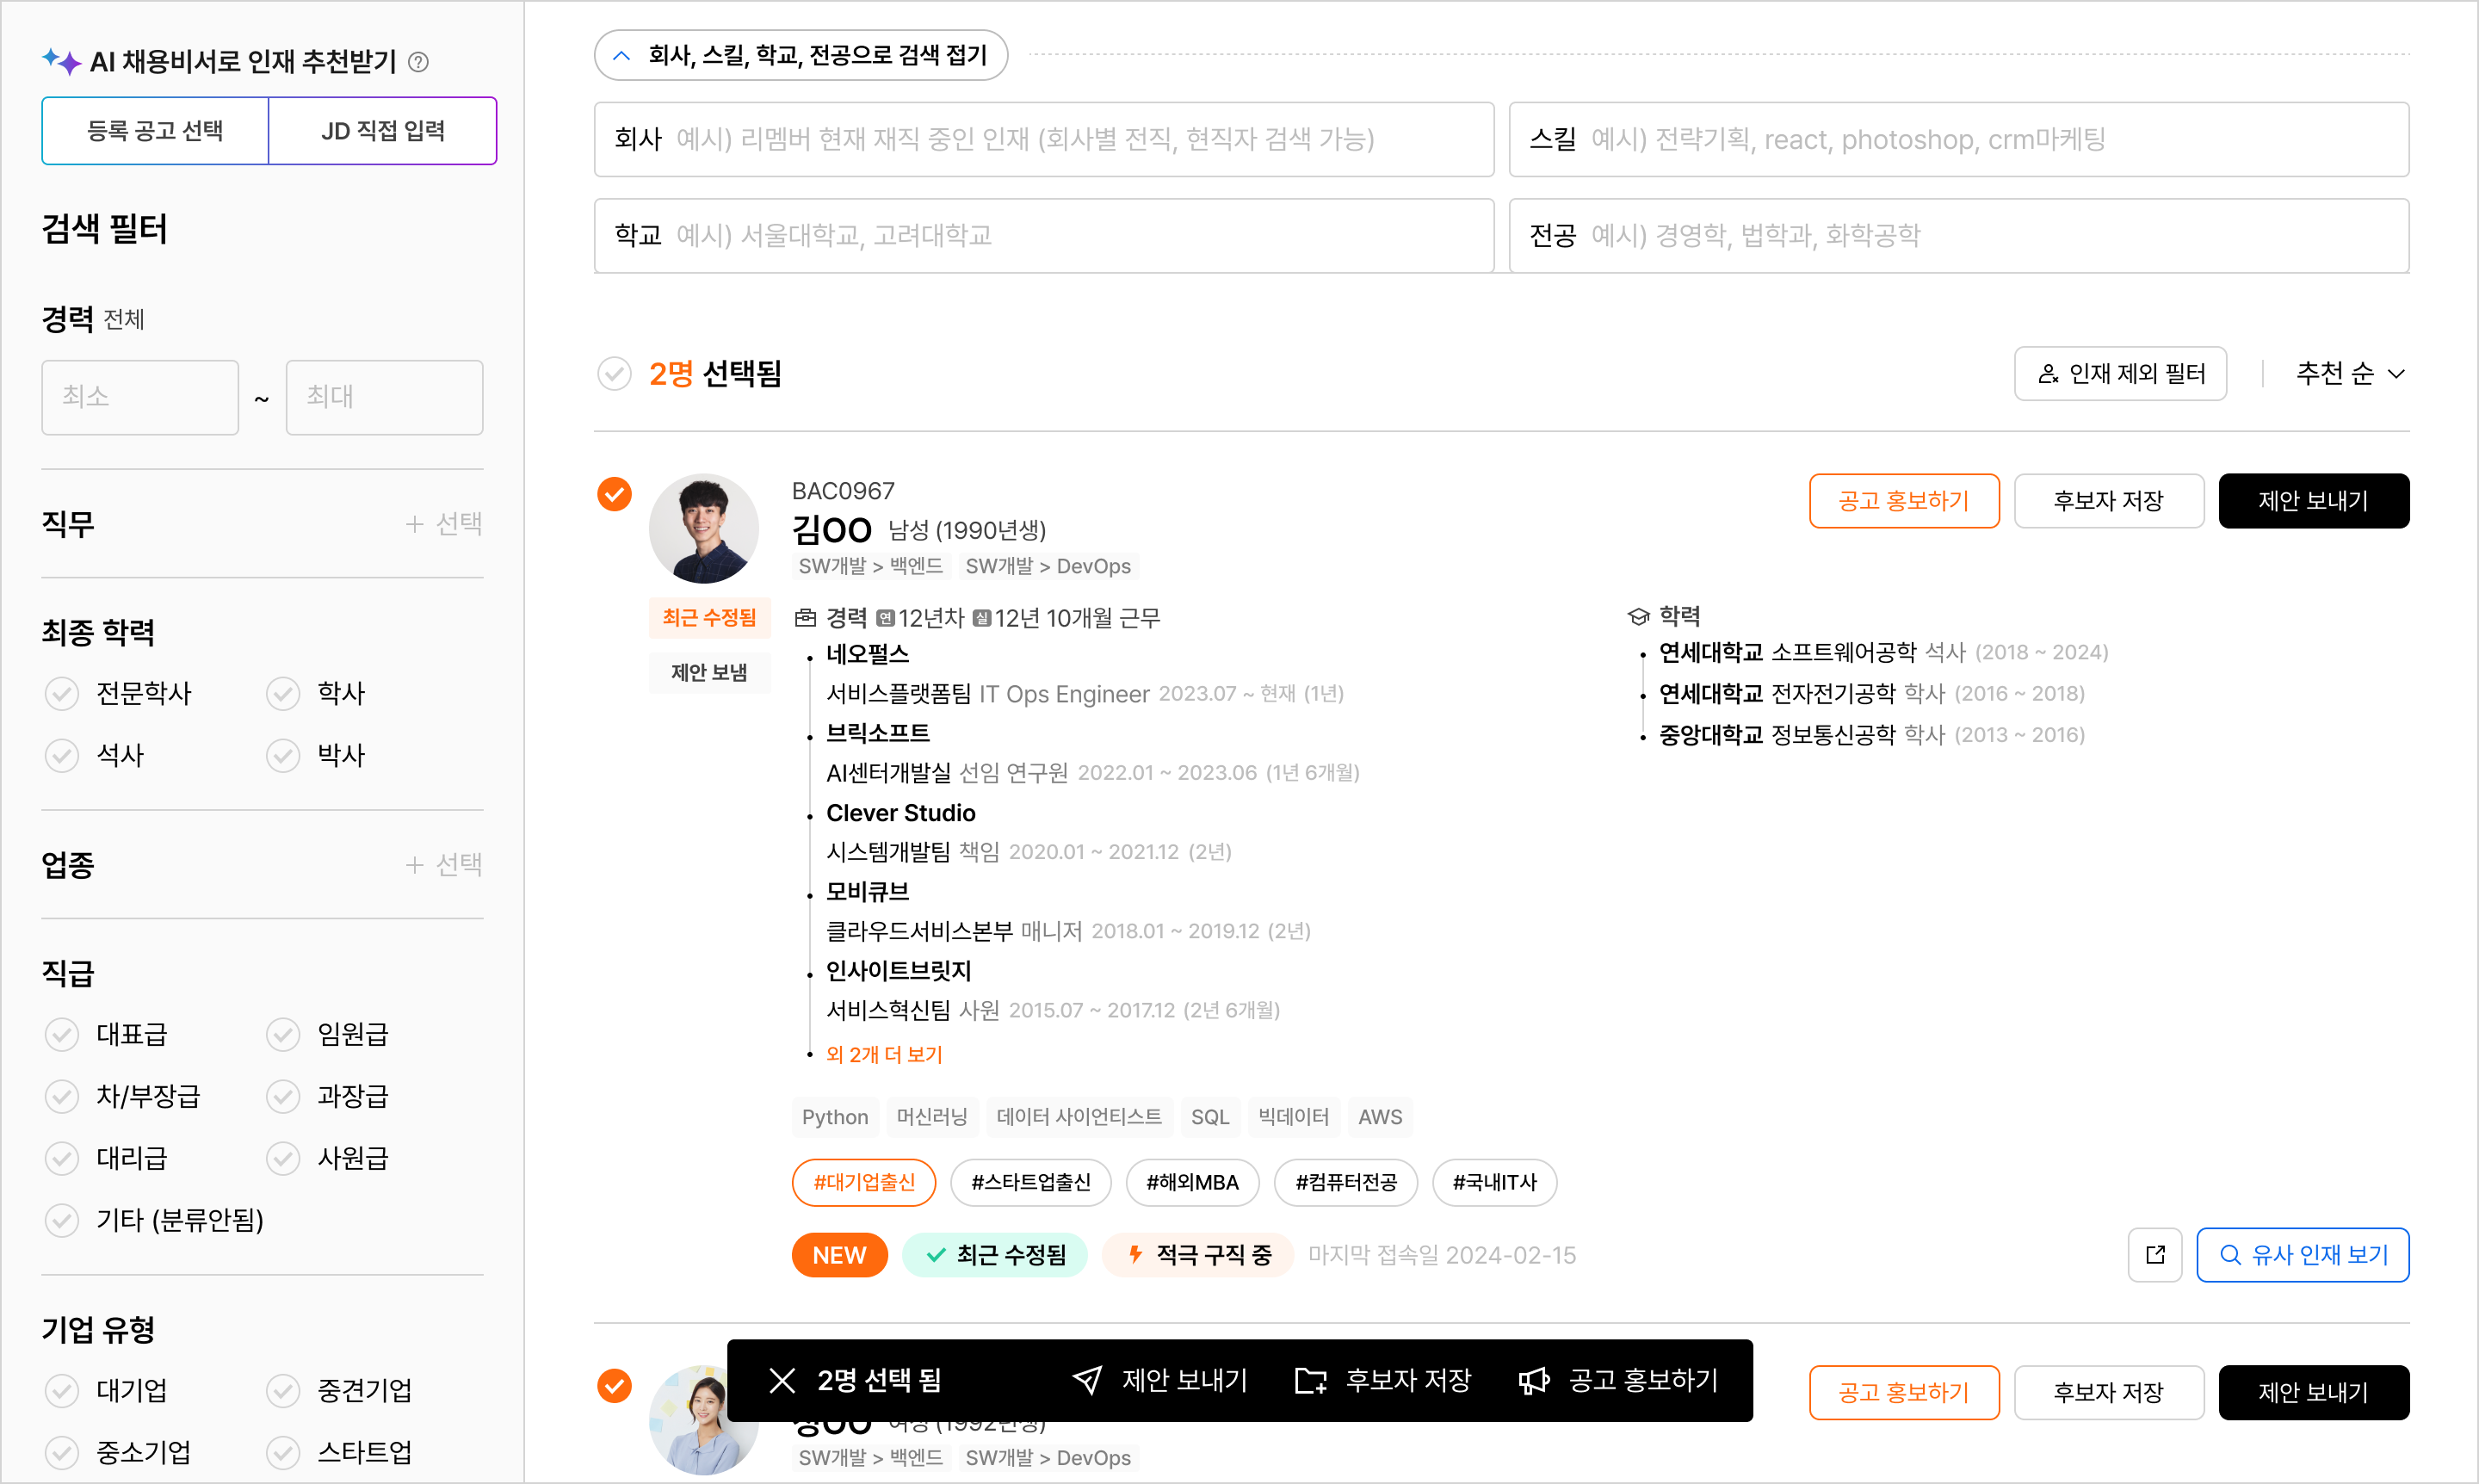Expand 직무 filter with + 선택
Viewport: 2479px width, 1484px height.
click(x=444, y=523)
